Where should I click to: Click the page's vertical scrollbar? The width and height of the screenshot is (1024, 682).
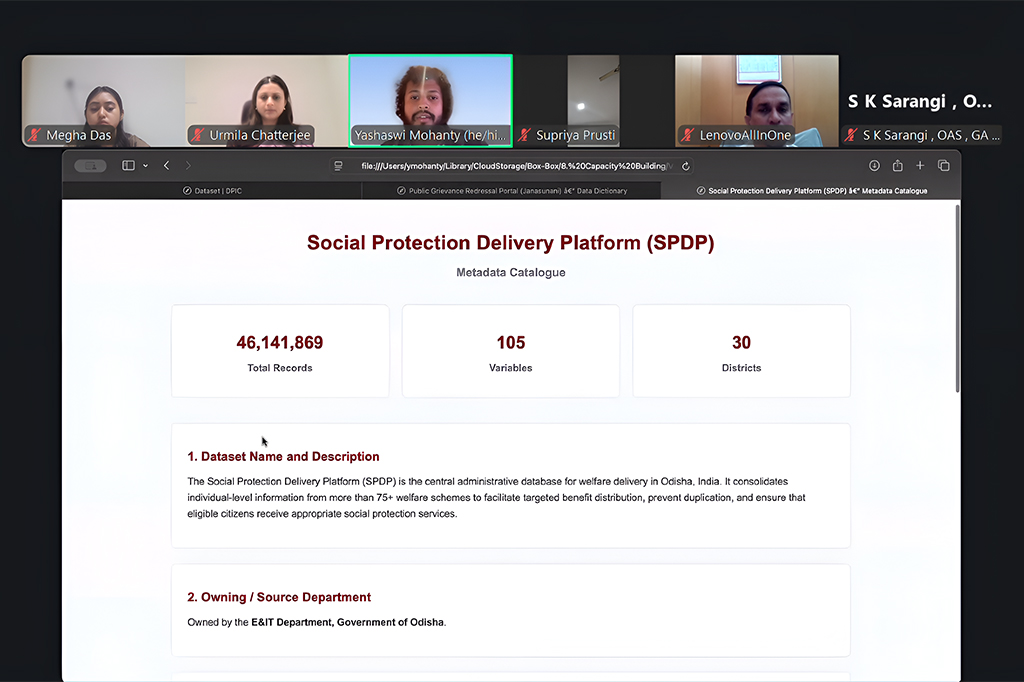(x=957, y=300)
